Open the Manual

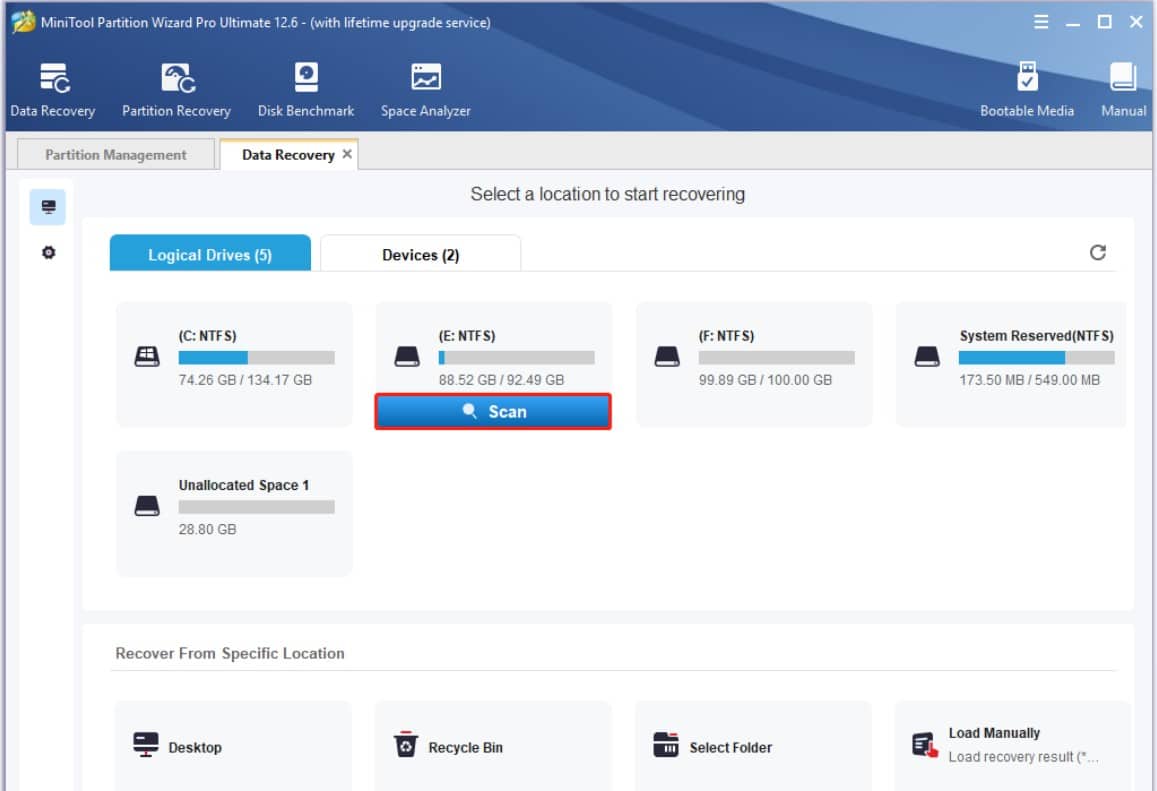coord(1123,89)
